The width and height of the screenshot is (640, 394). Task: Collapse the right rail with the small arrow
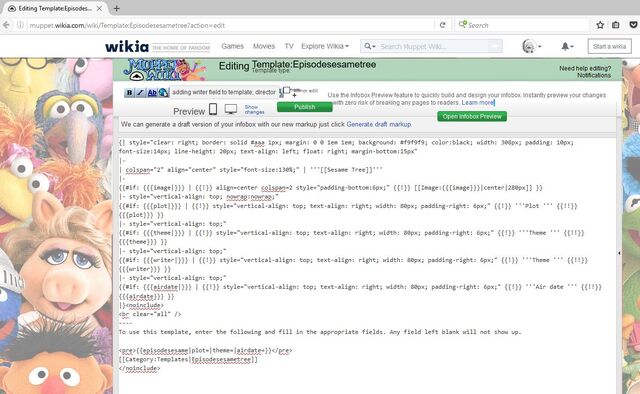(619, 253)
